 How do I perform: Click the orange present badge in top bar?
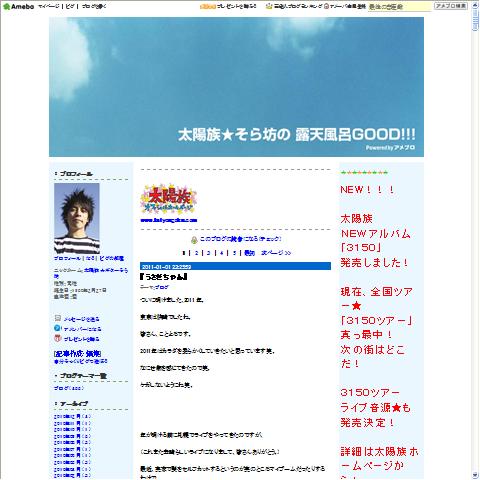pyautogui.click(x=208, y=6)
